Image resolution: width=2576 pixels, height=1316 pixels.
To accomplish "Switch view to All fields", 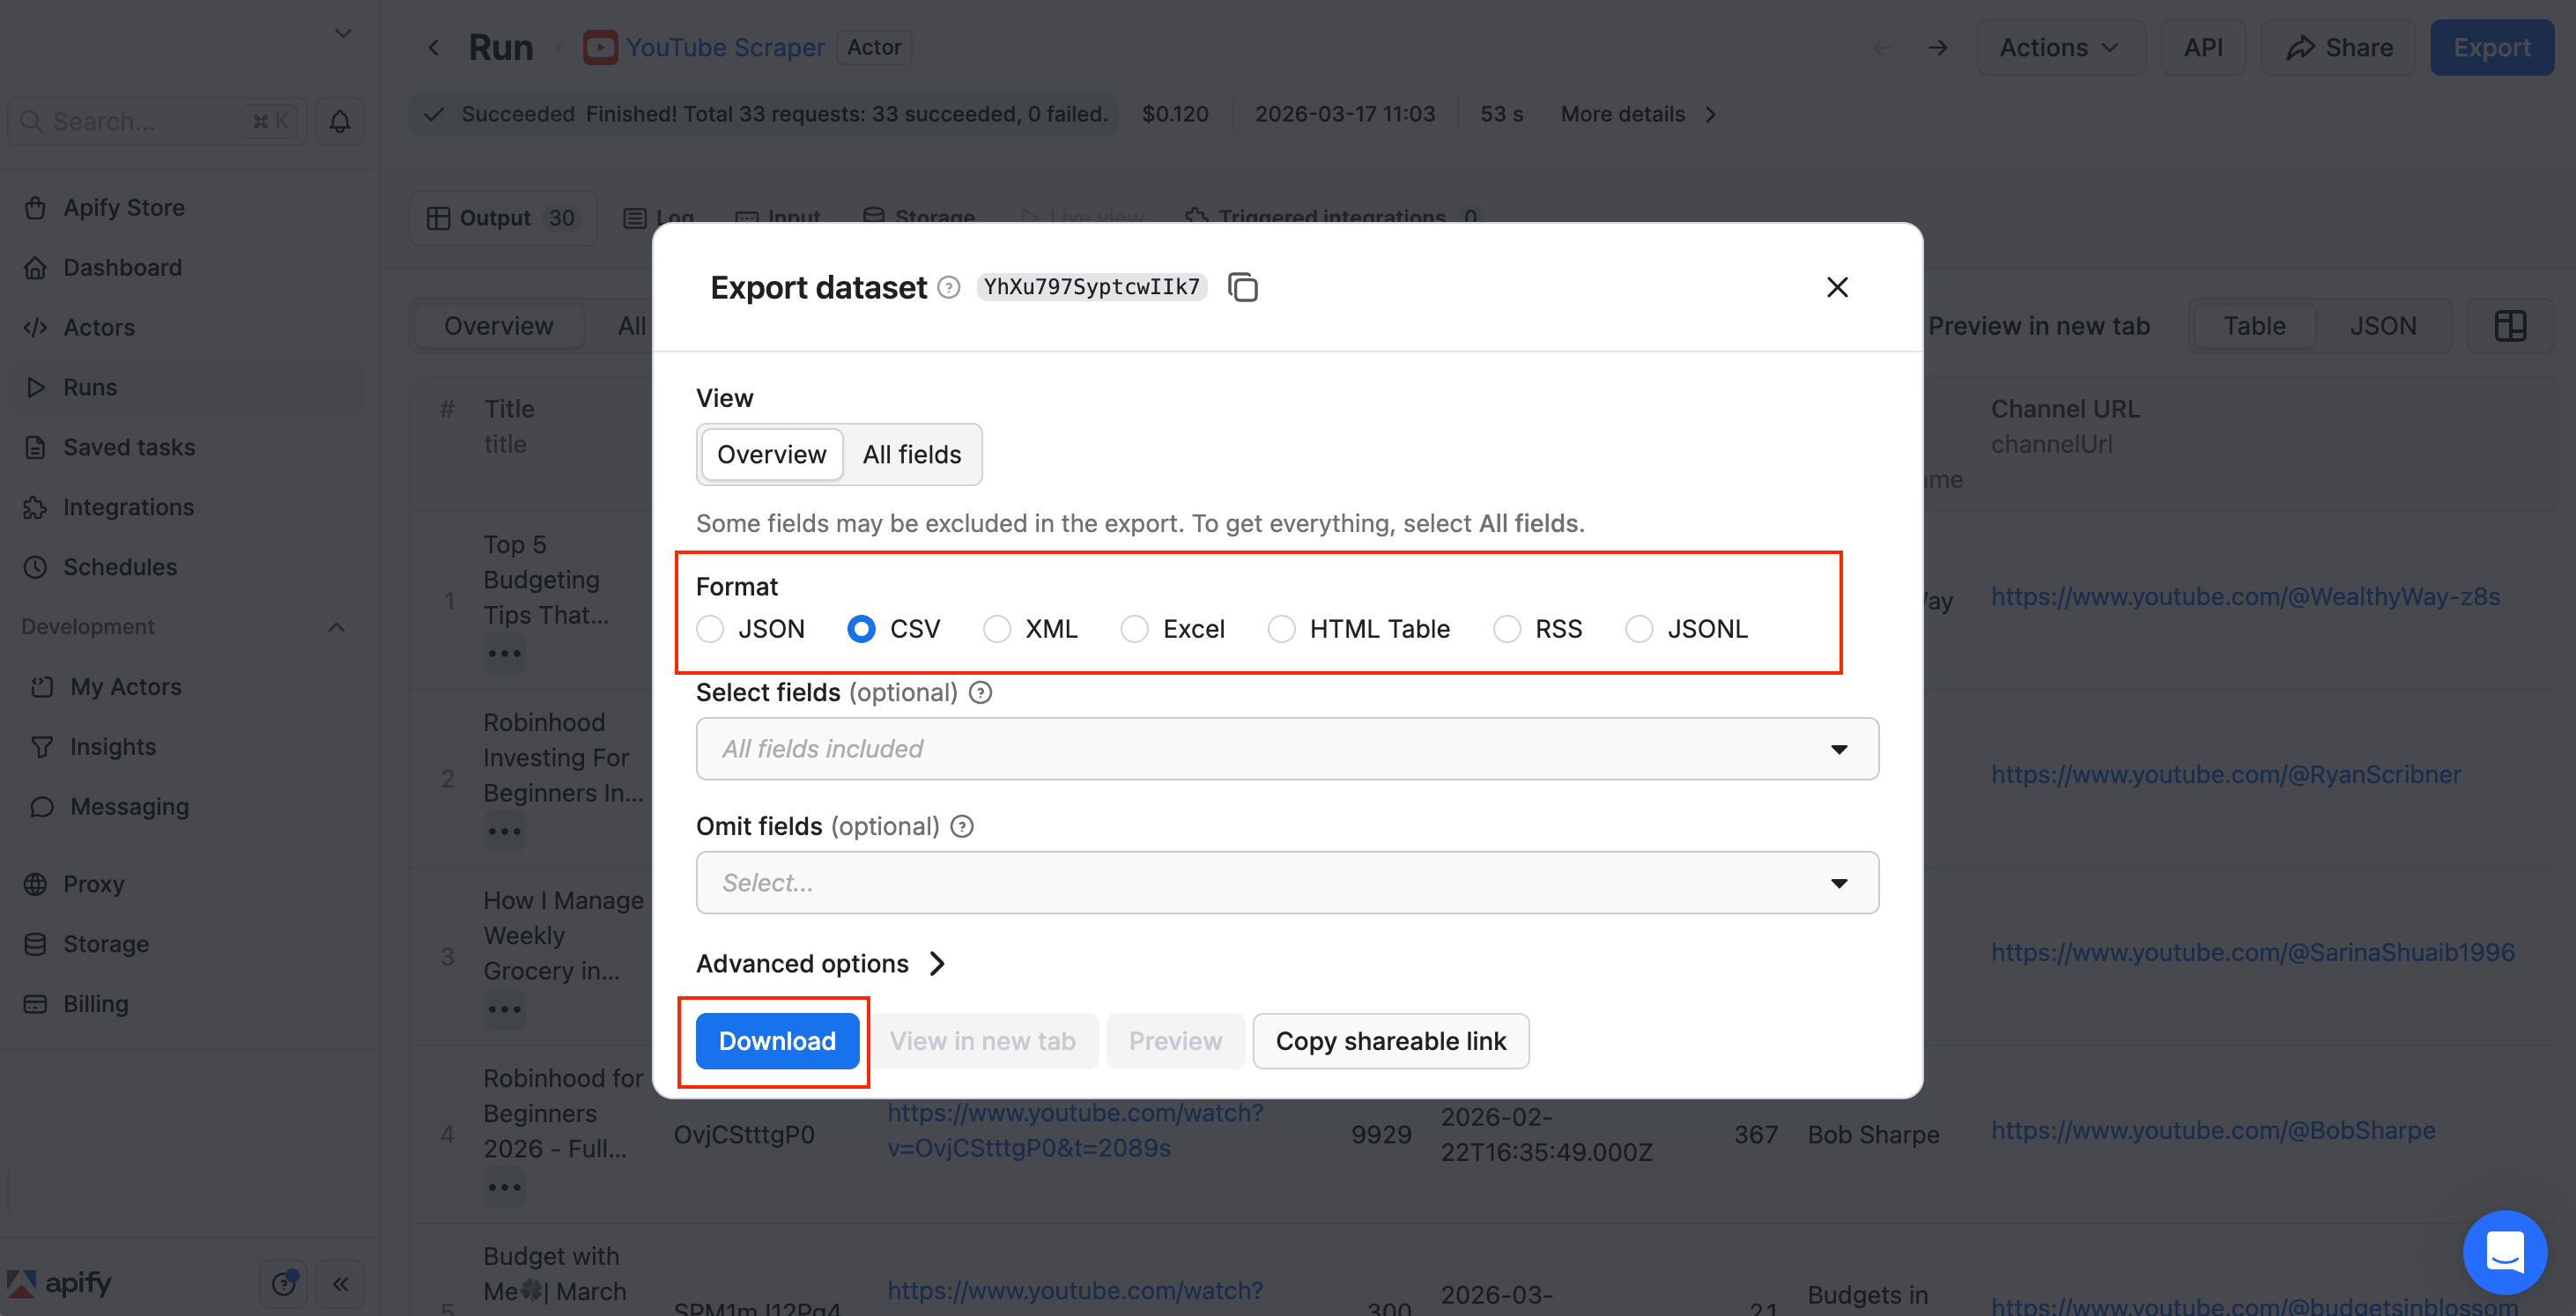I will click(911, 454).
